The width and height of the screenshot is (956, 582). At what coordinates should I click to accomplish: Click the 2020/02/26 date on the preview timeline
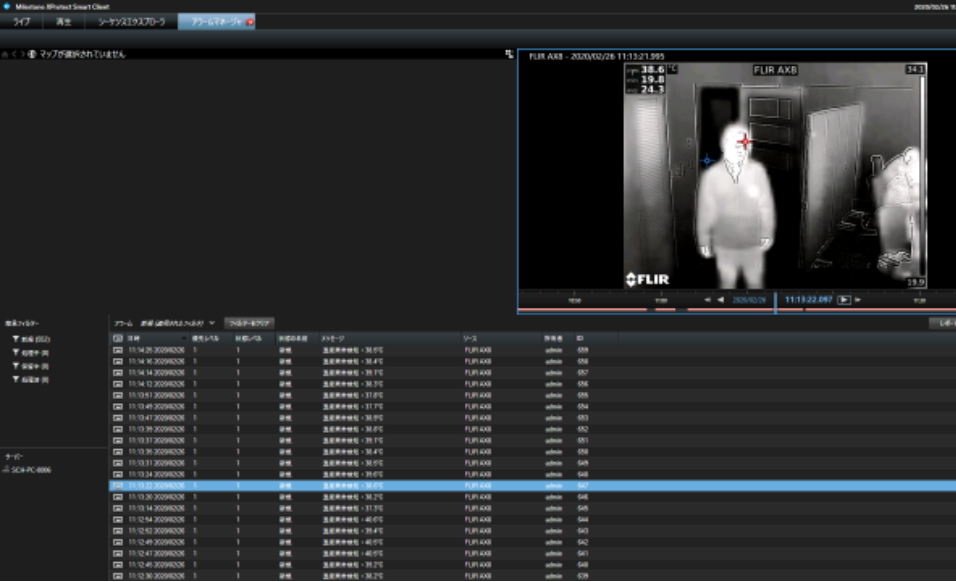point(749,300)
